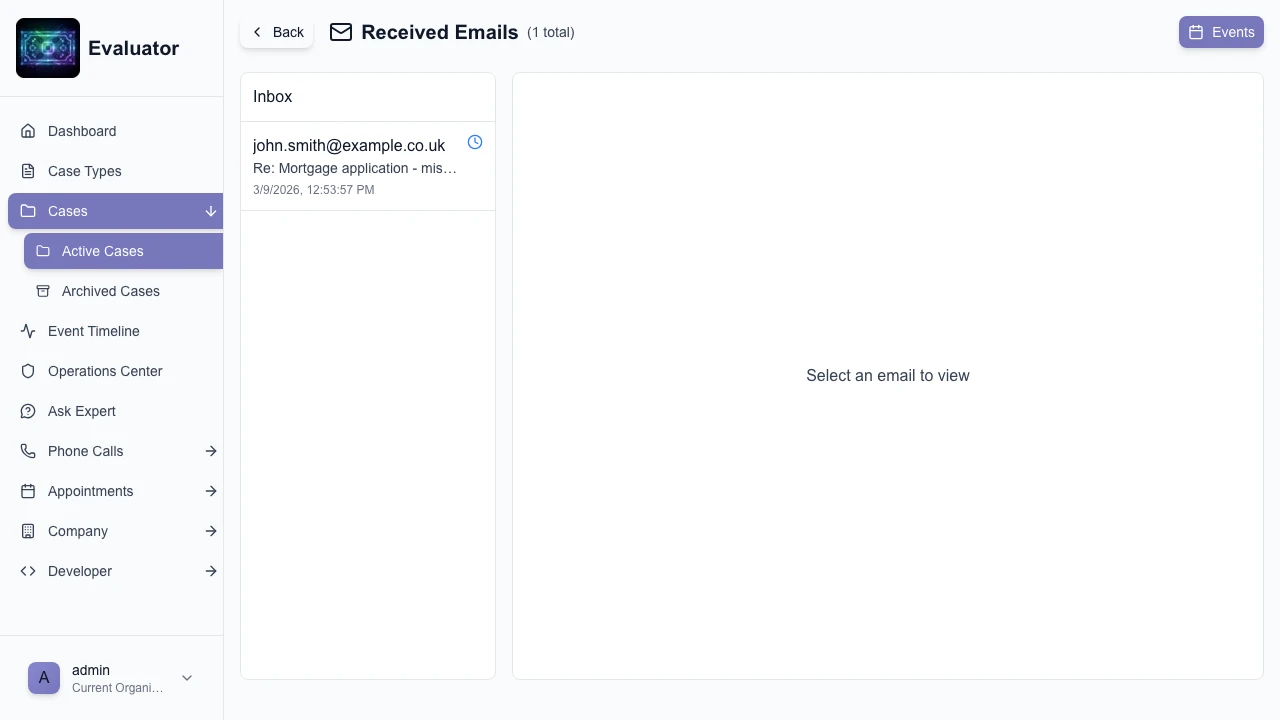Viewport: 1280px width, 720px height.
Task: Select the Appointments calendar icon
Action: [x=28, y=491]
